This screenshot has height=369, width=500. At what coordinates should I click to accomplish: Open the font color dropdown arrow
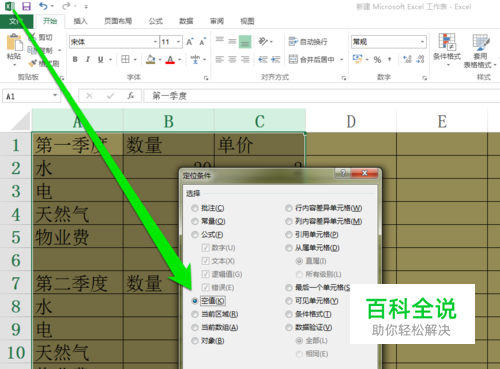(180, 60)
